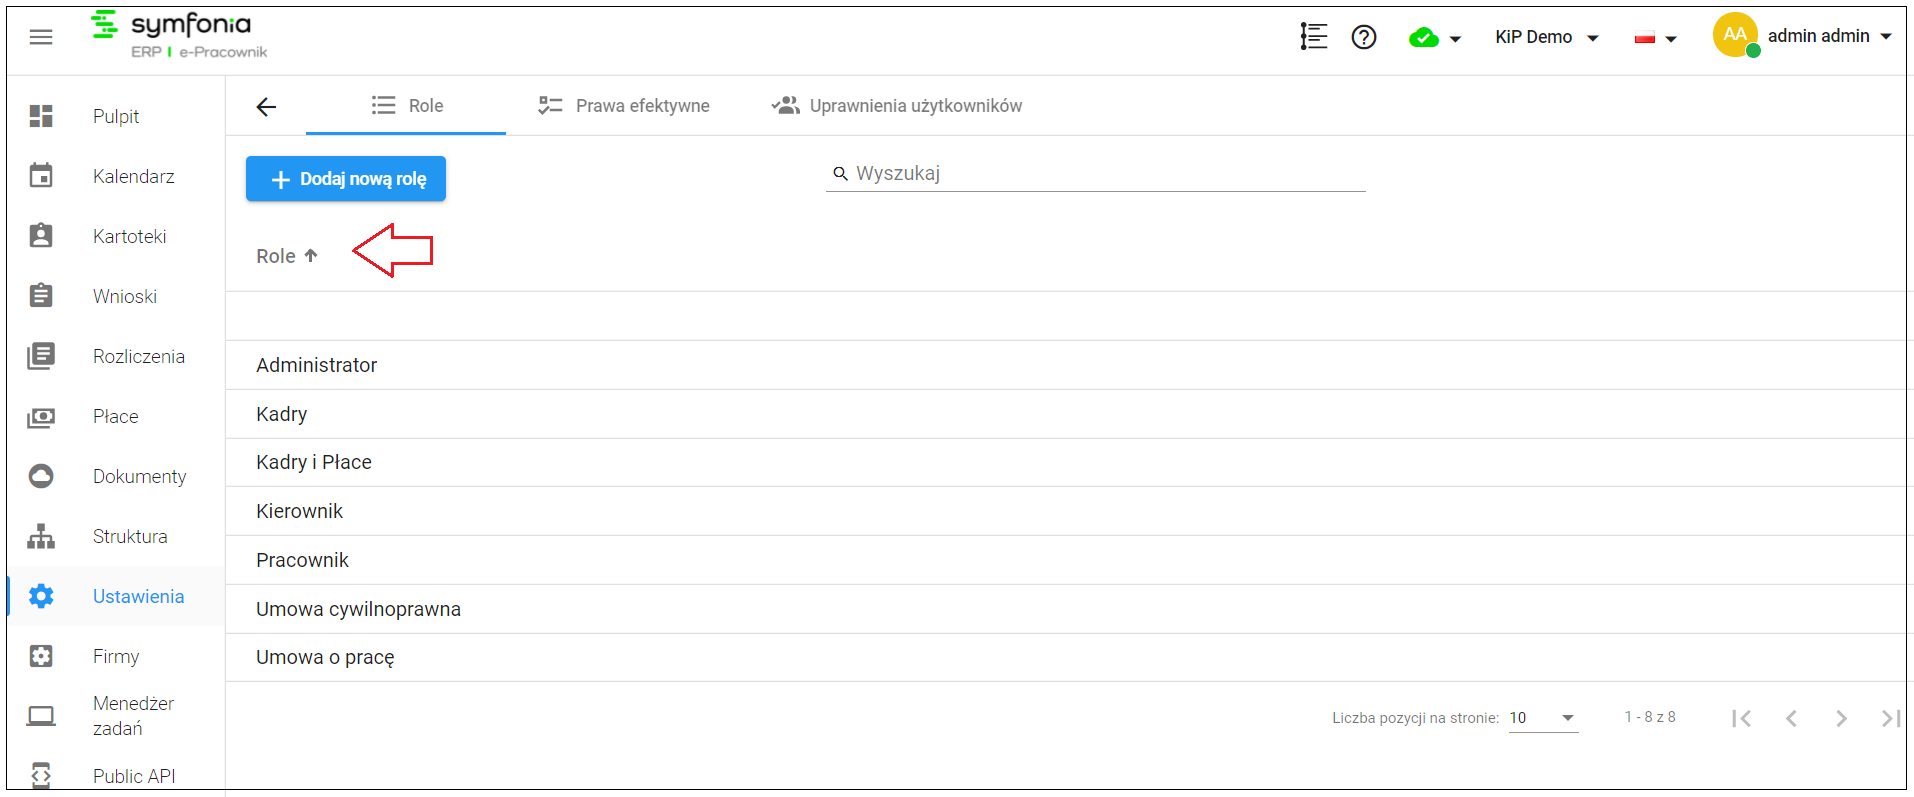This screenshot has height=797, width=1914.
Task: Click the search magnifier icon
Action: [840, 174]
